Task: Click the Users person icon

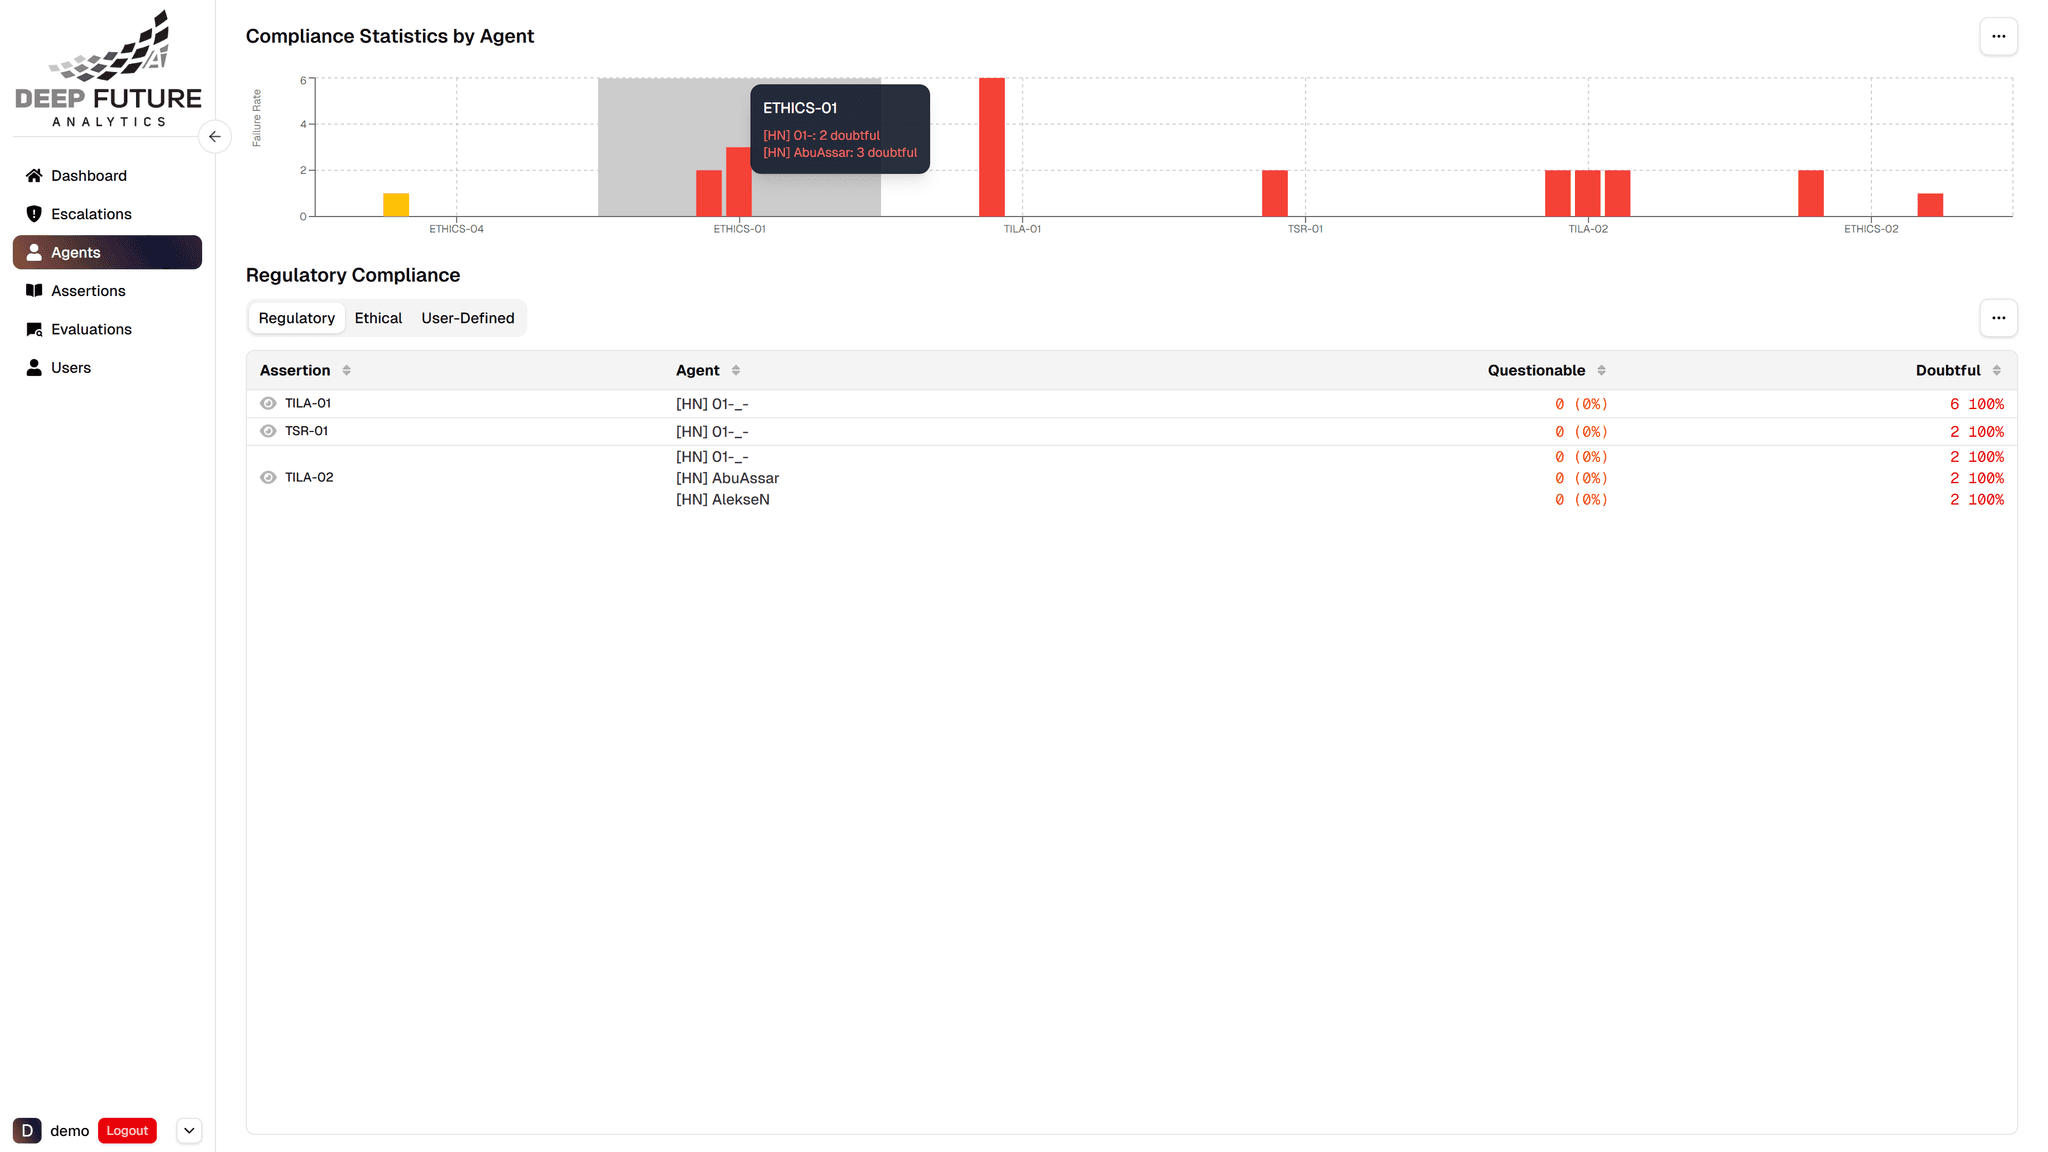Action: [x=34, y=368]
